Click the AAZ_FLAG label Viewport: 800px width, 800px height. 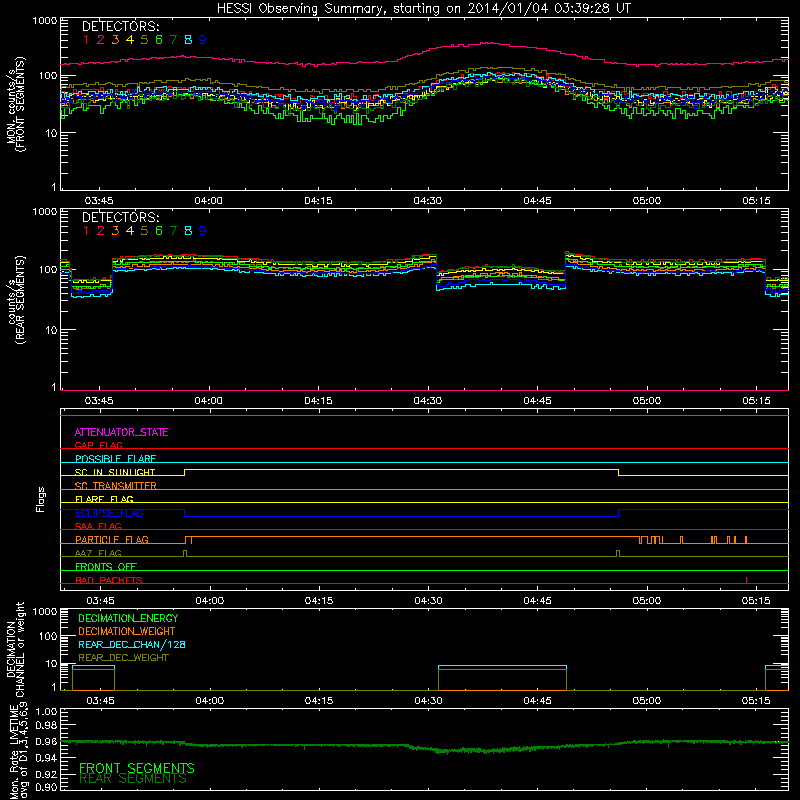[x=98, y=553]
